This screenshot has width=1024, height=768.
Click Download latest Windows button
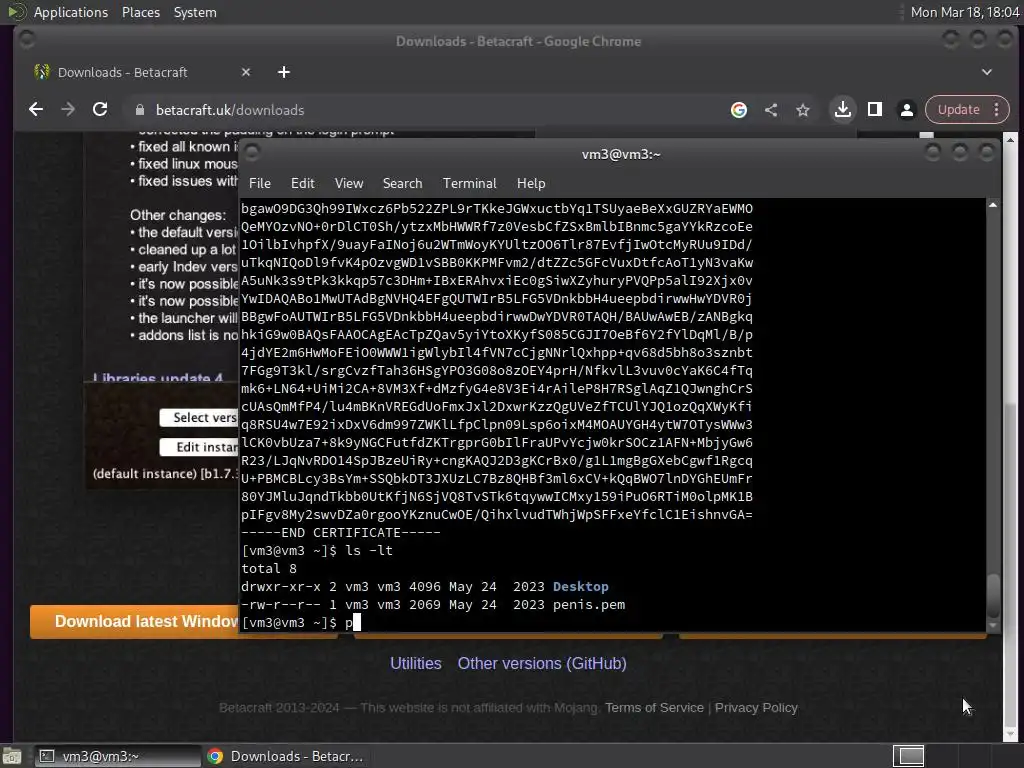coord(135,621)
